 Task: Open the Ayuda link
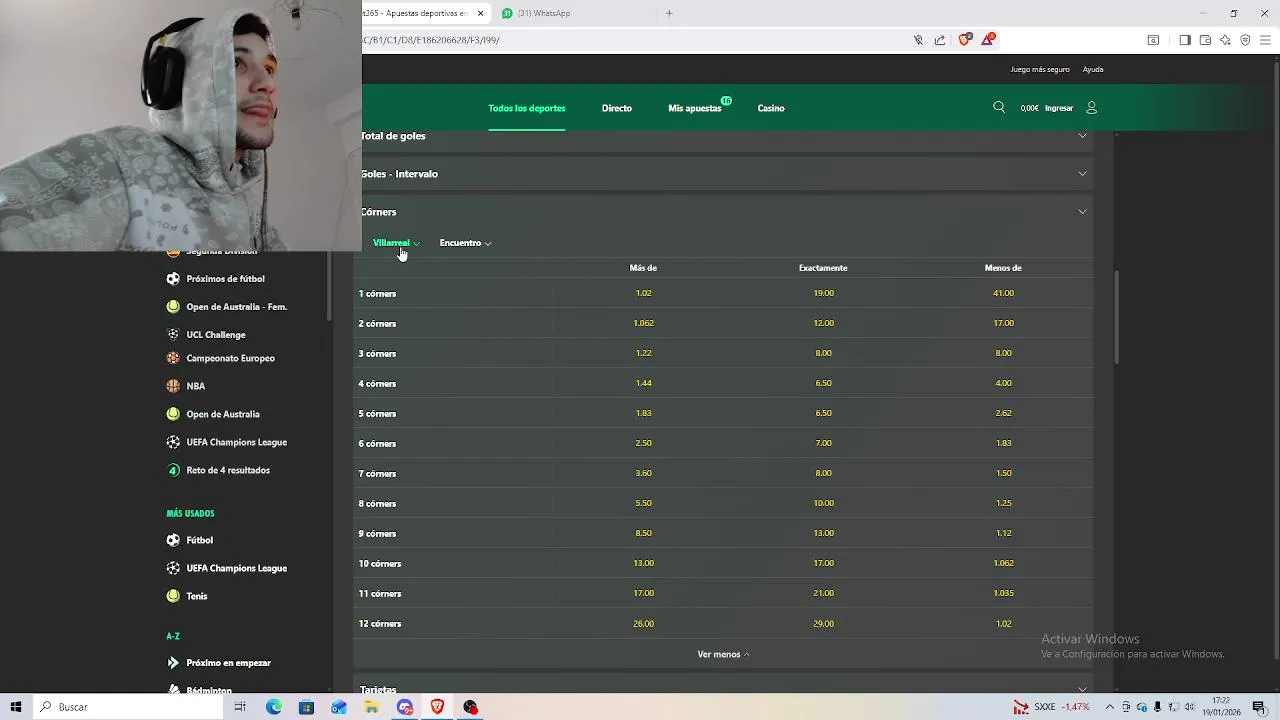tap(1093, 70)
